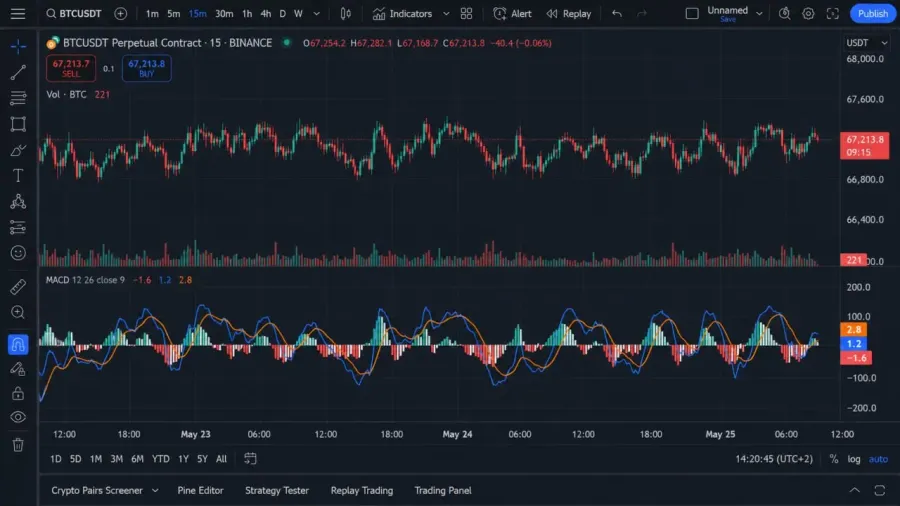900x506 pixels.
Task: Select the Vol · BTC indicator legend
Action: click(x=66, y=94)
